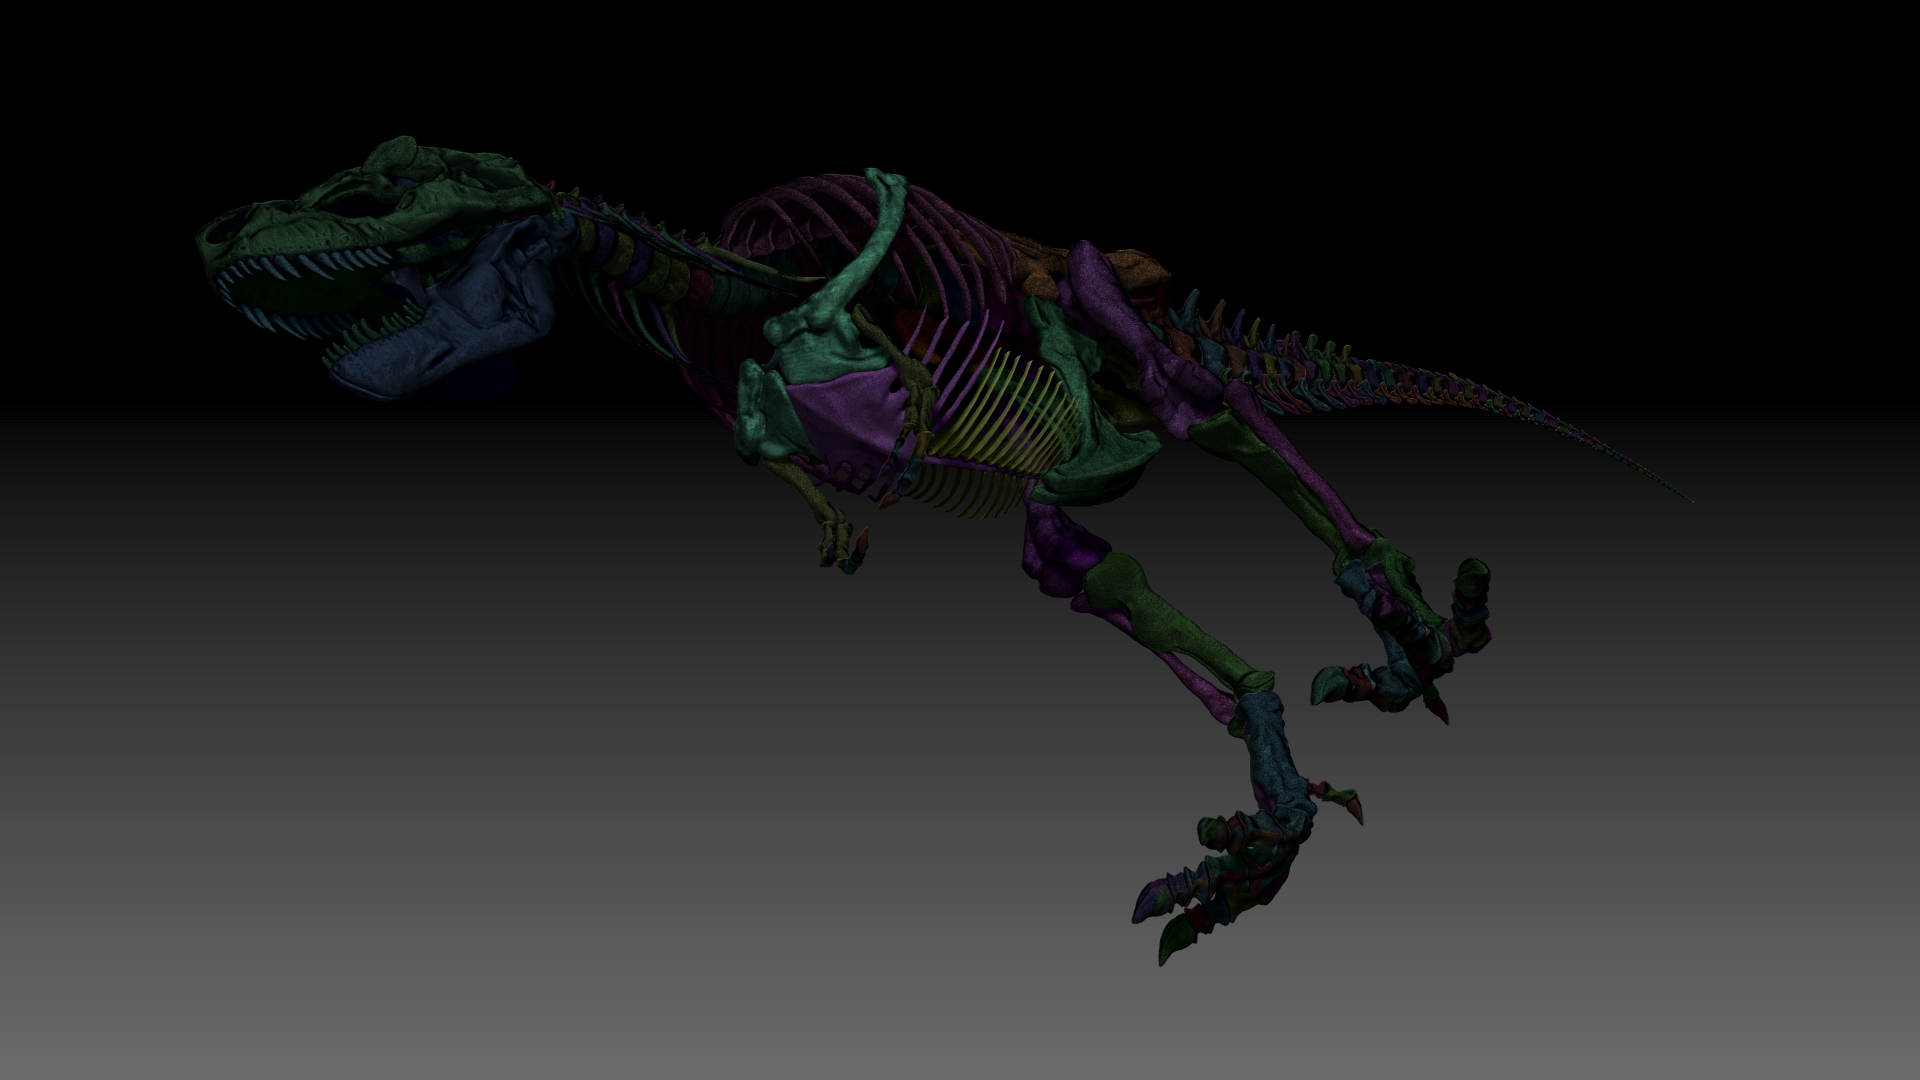The width and height of the screenshot is (1920, 1080).
Task: Select the blue ankle metatarsals of near foot
Action: (x=1268, y=750)
